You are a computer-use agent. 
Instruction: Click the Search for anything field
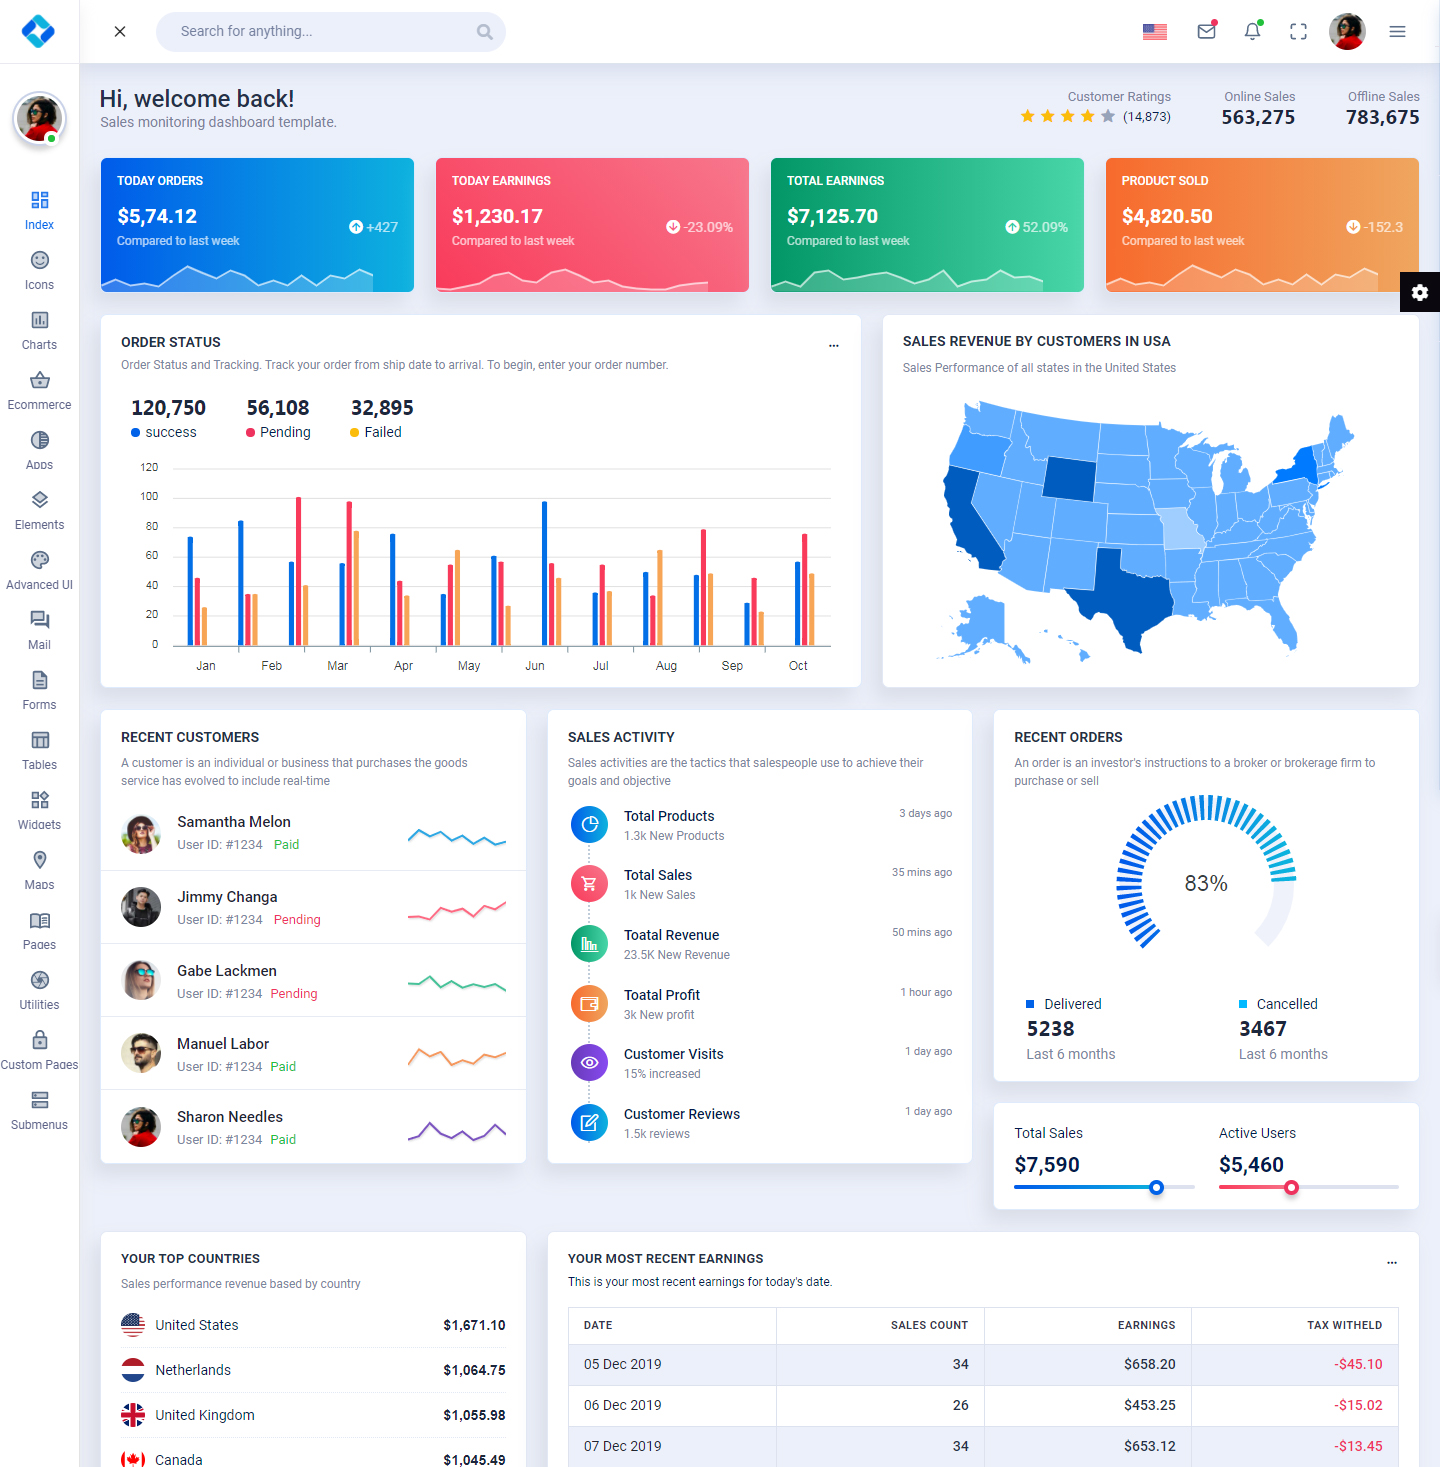320,32
